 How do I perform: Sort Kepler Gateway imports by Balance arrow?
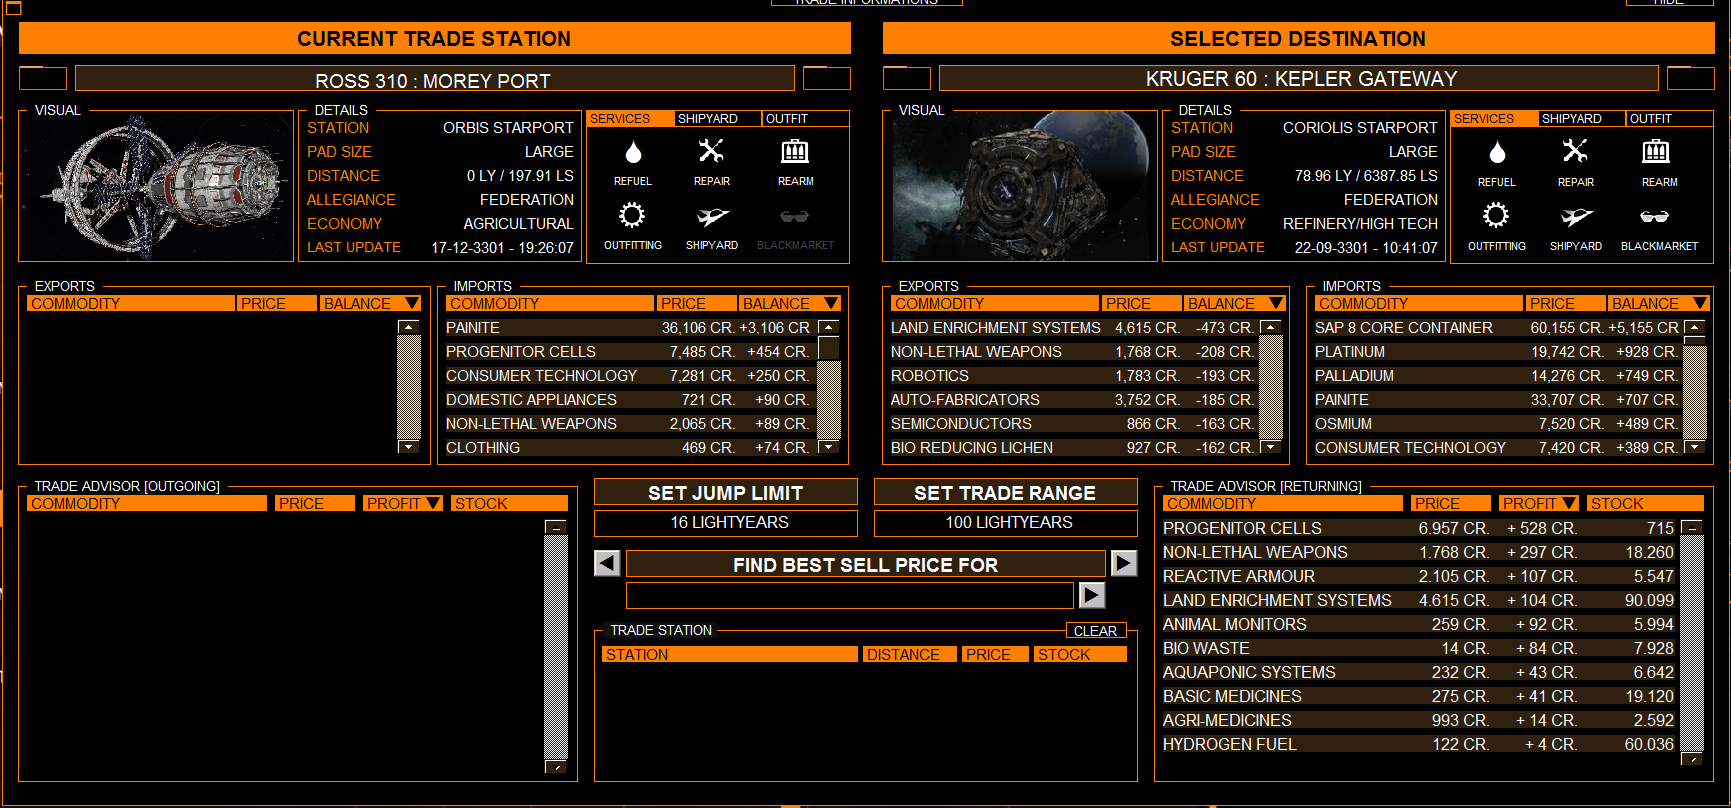point(1700,303)
